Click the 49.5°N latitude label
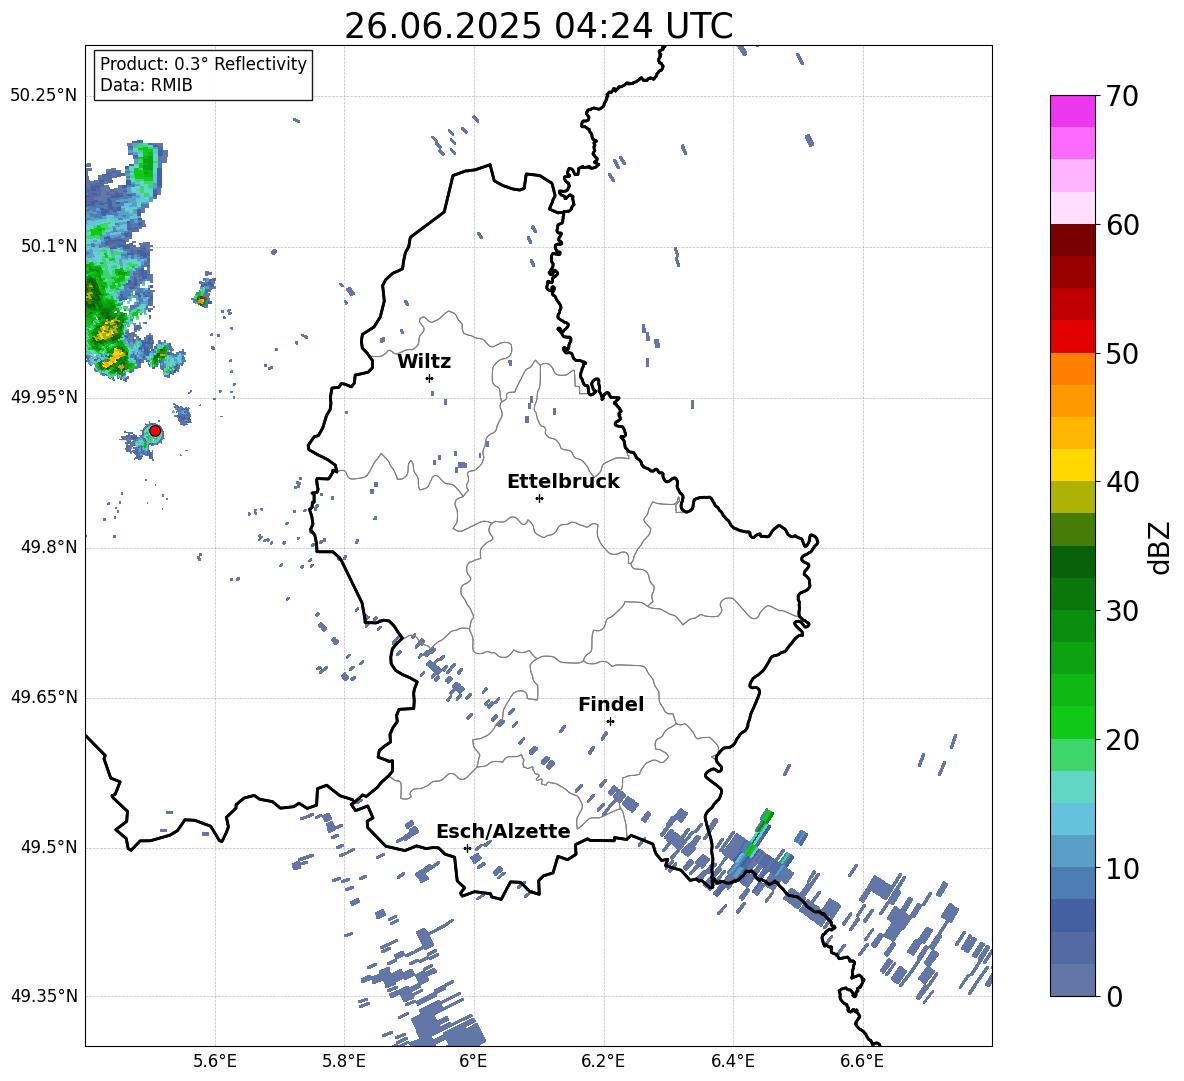 (x=49, y=847)
